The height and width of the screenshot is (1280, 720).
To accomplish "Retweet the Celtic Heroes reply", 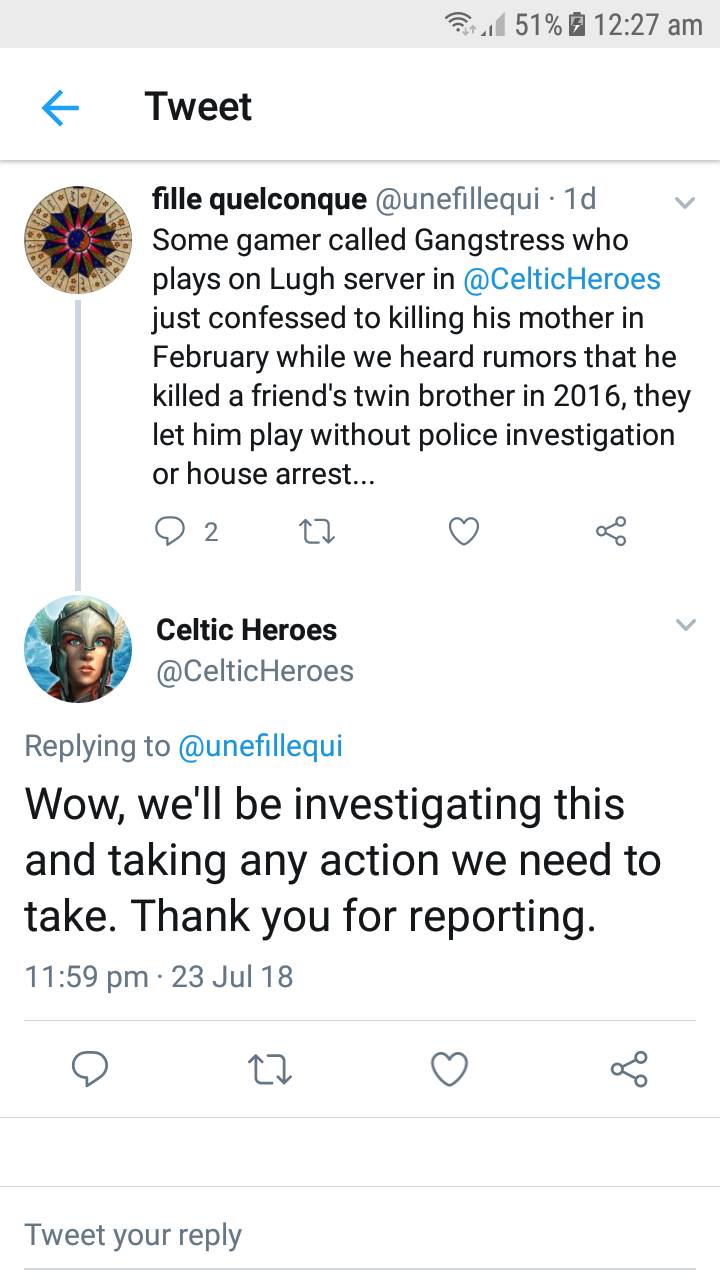I will (x=269, y=1069).
